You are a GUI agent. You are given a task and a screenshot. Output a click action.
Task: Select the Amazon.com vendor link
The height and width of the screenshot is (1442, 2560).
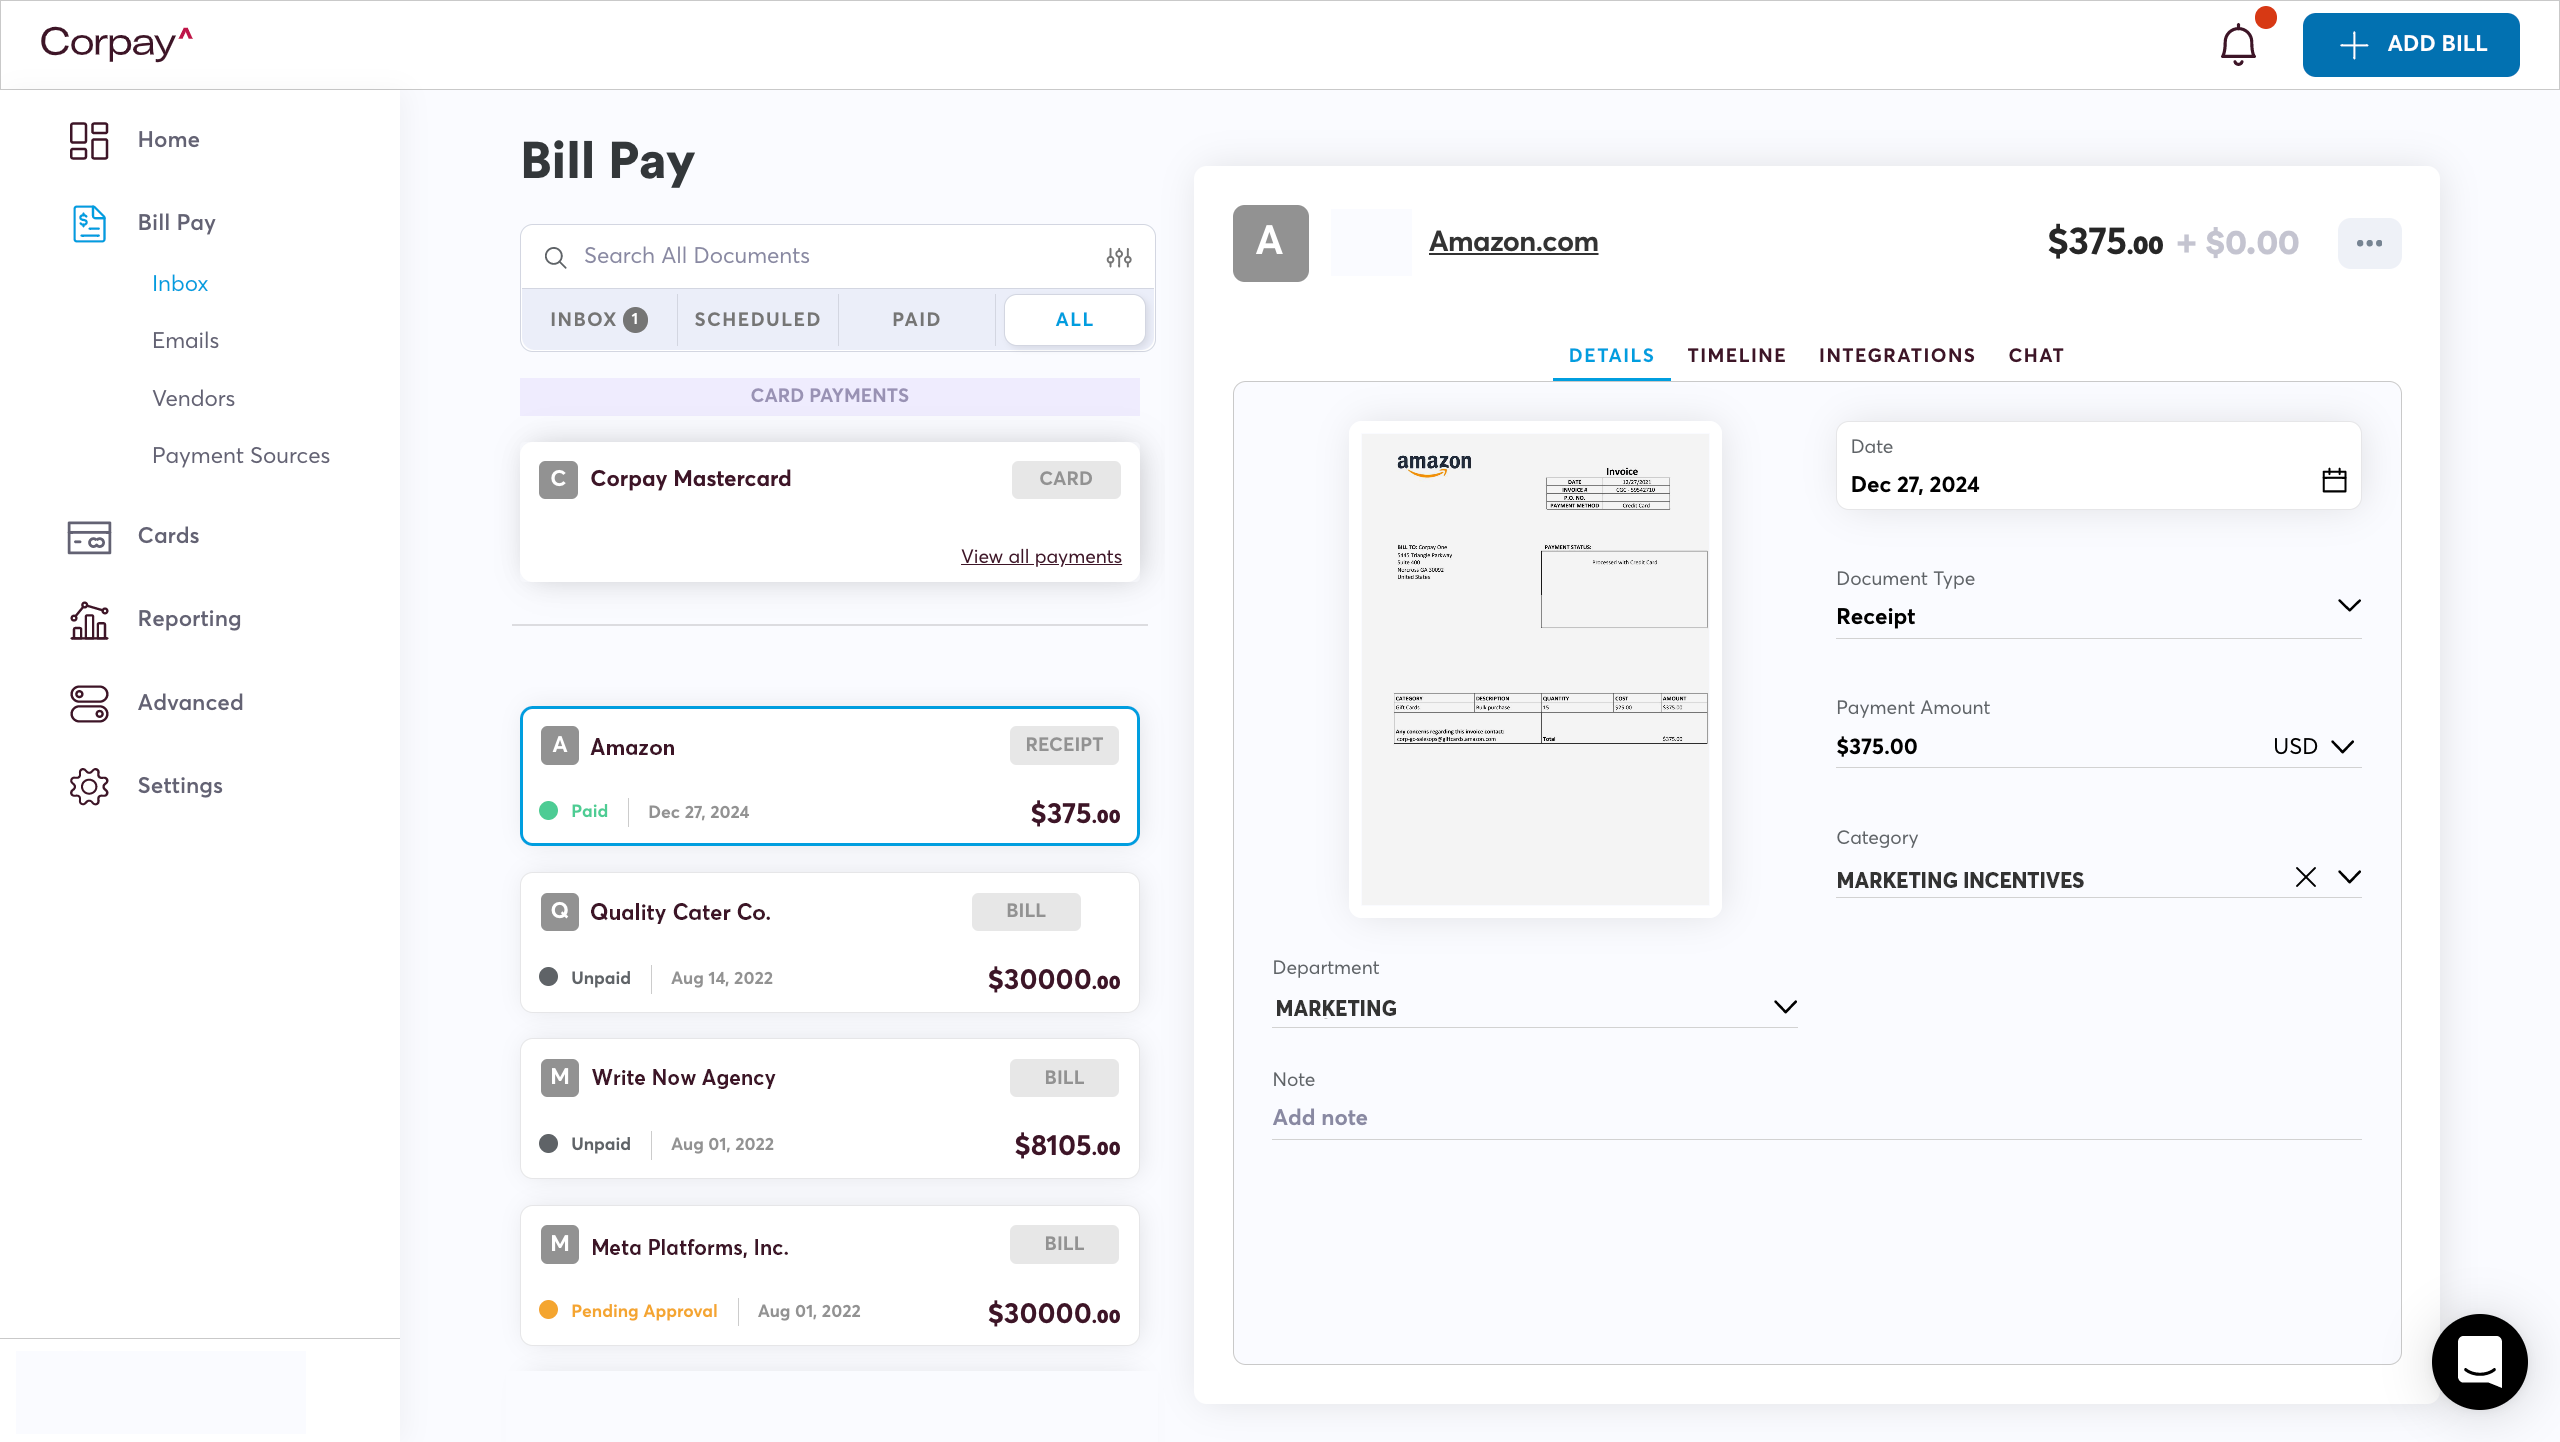click(1512, 241)
